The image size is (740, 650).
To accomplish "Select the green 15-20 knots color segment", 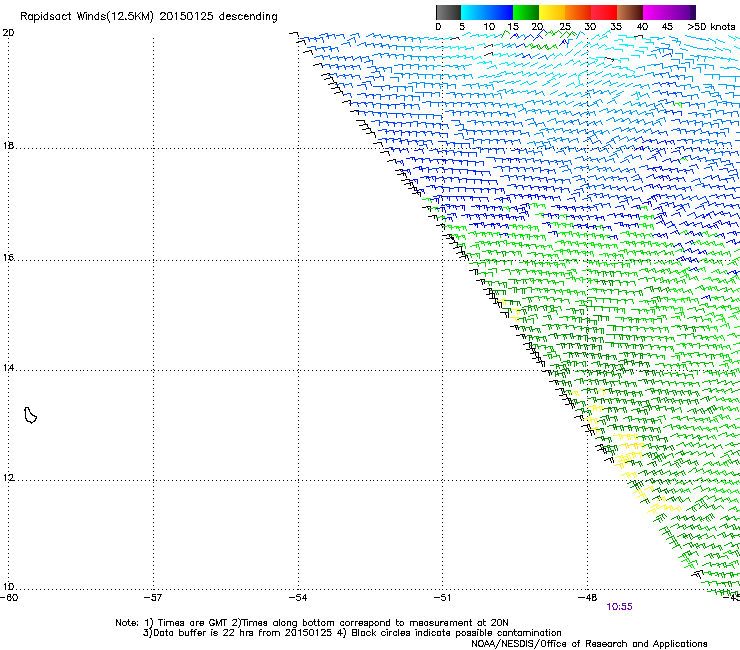I will [526, 12].
